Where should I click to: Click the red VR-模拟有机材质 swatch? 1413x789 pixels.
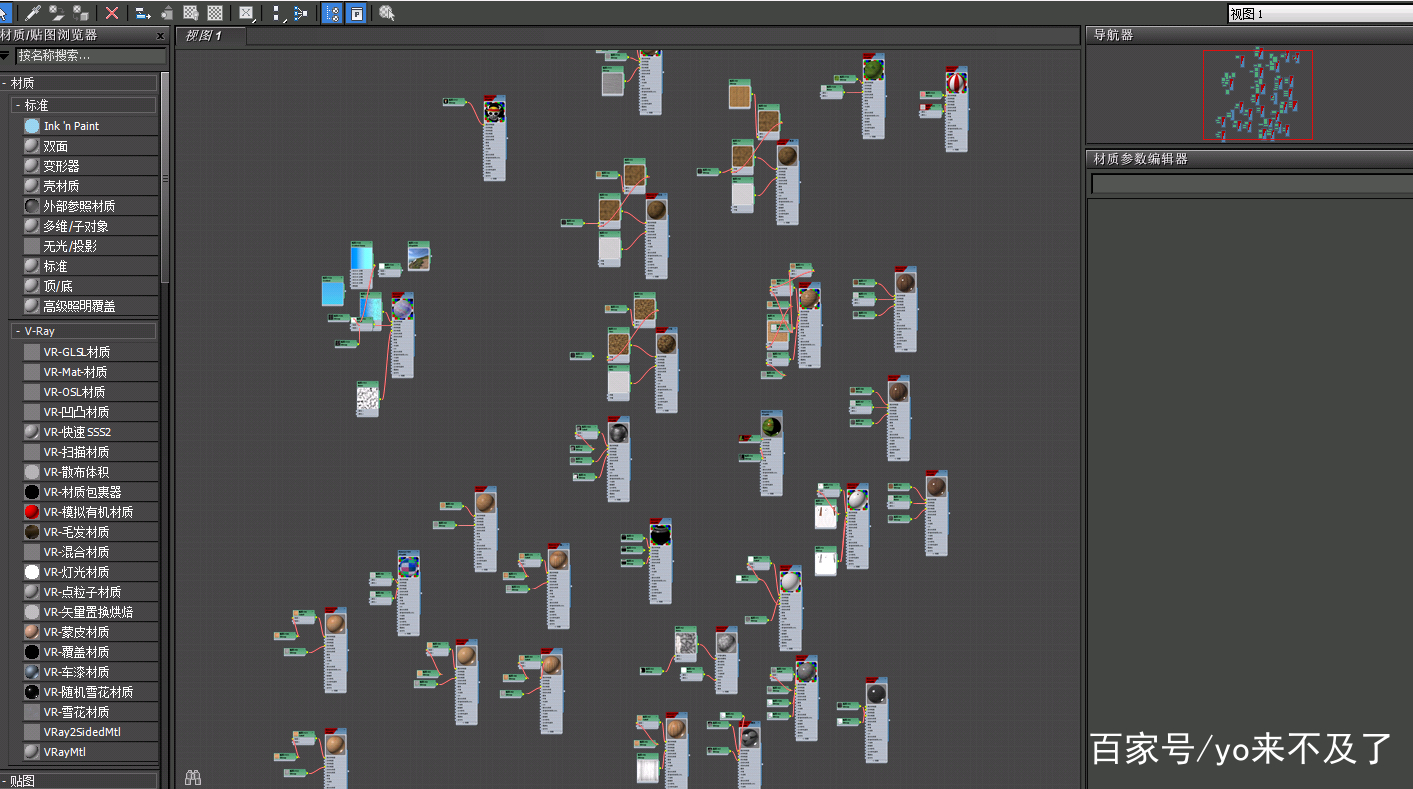coord(32,512)
